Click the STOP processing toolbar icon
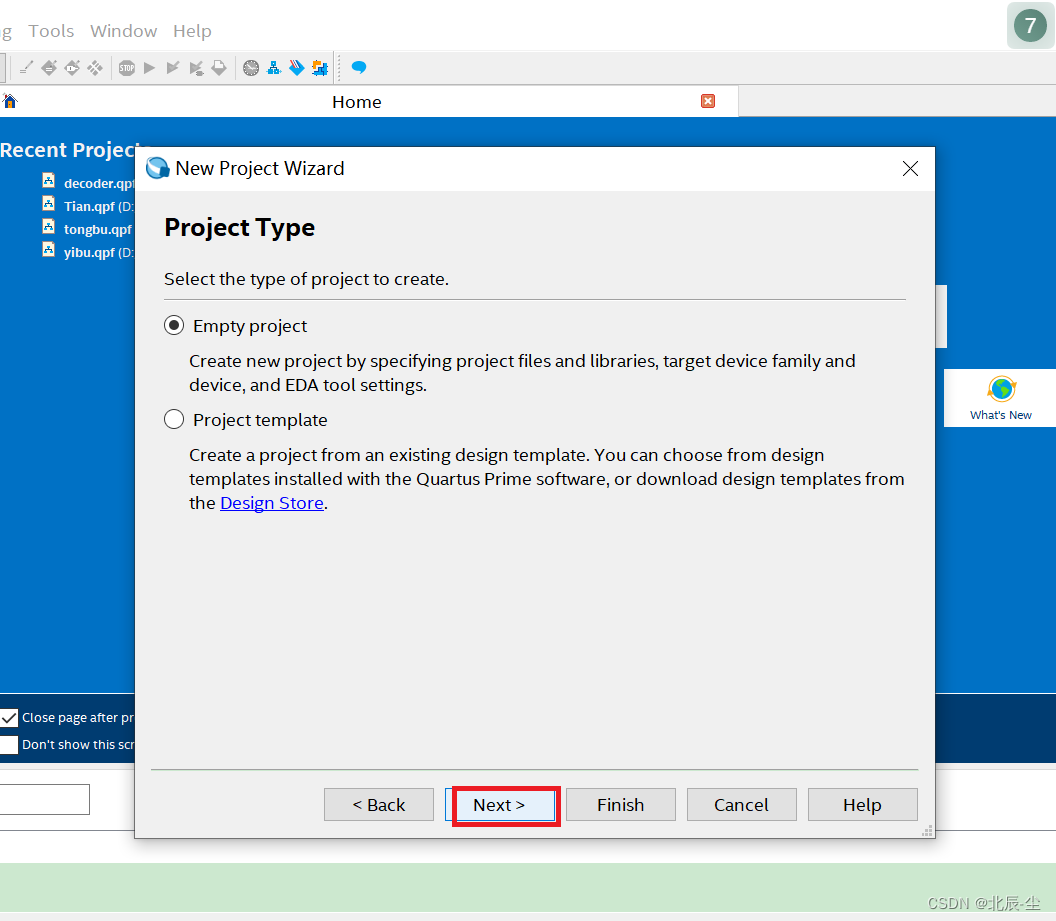 tap(127, 67)
